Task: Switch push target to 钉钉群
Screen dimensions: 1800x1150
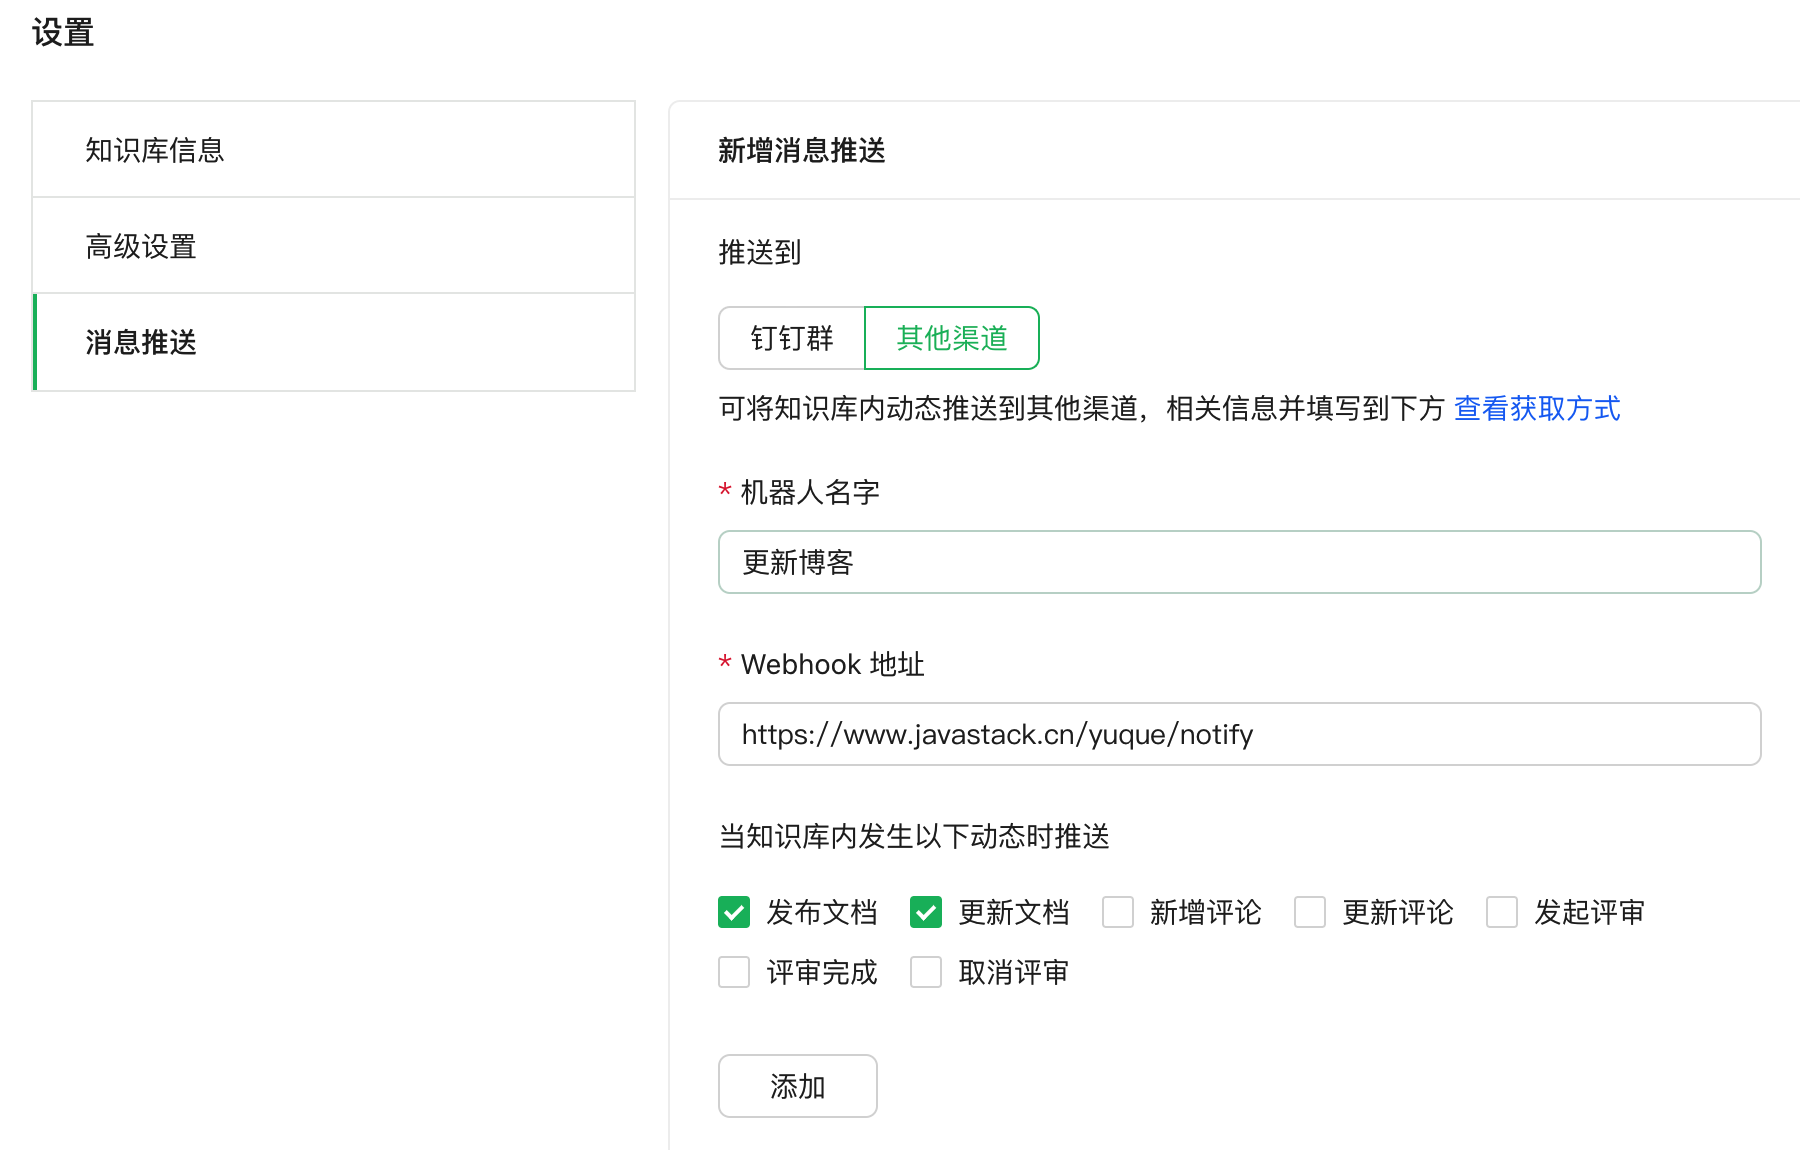Action: click(x=791, y=338)
